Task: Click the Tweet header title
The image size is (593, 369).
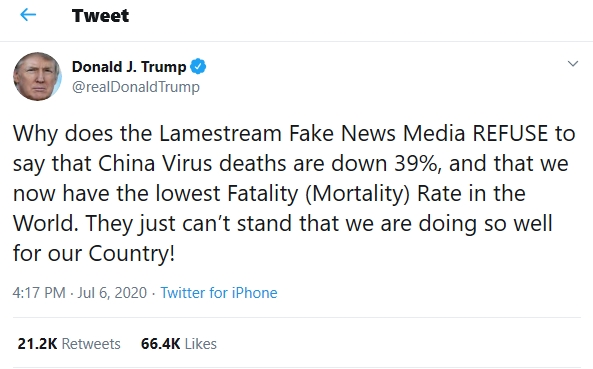Action: (x=101, y=16)
